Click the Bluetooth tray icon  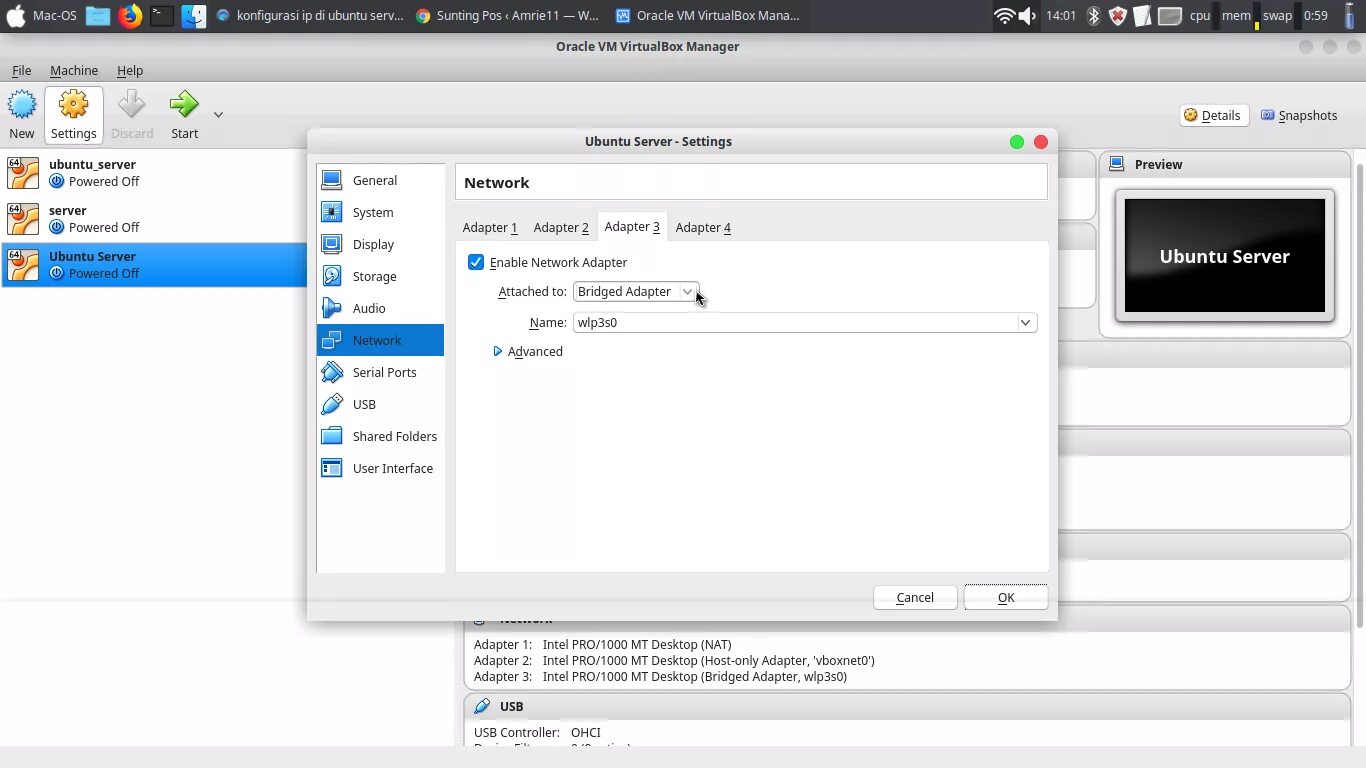(x=1094, y=15)
